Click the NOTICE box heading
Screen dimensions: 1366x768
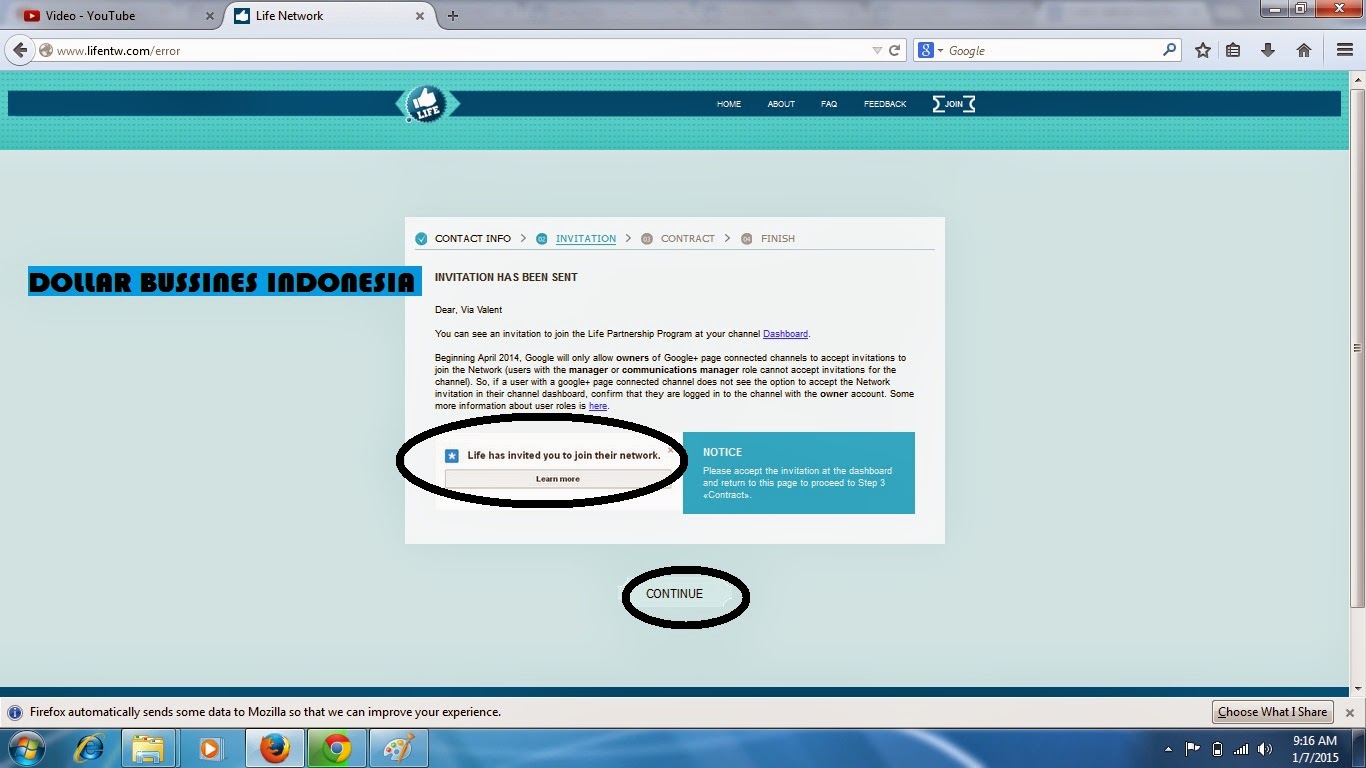[722, 453]
